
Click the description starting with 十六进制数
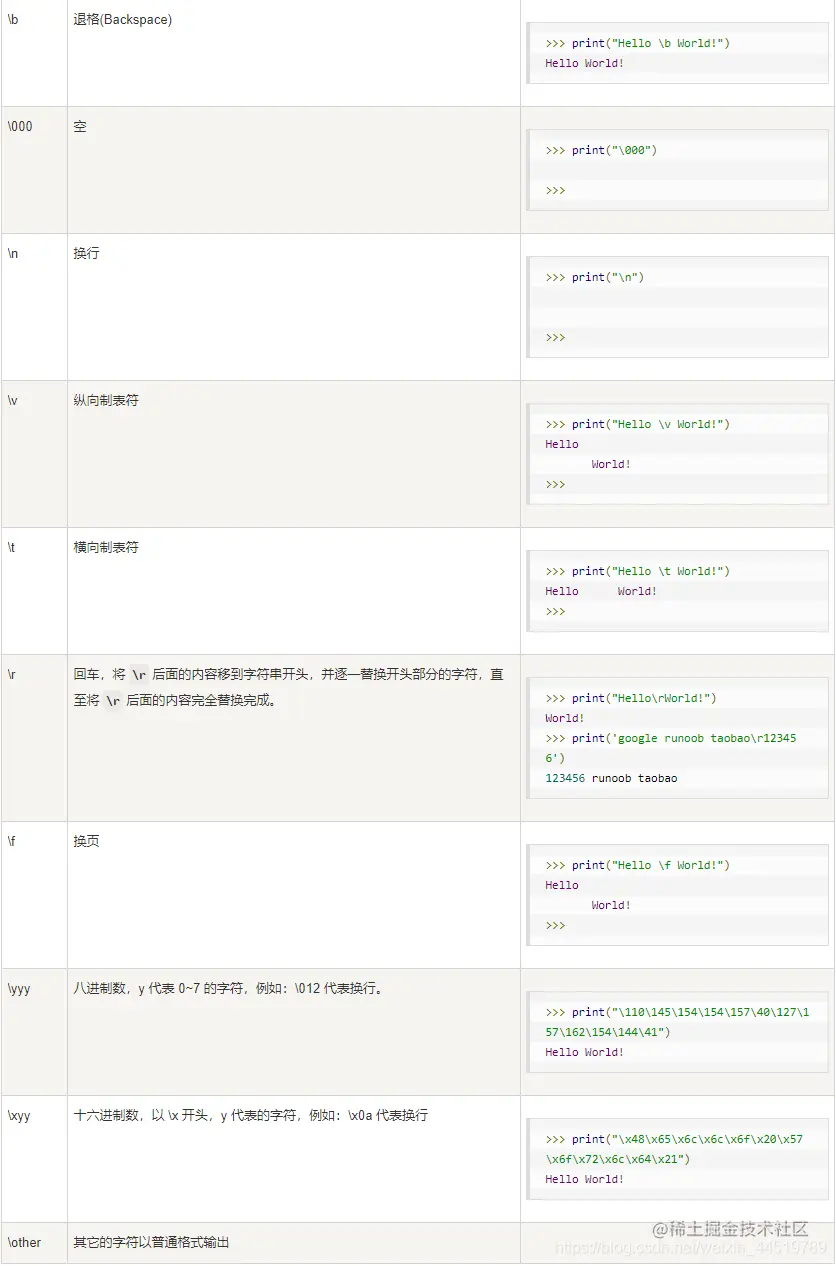click(x=251, y=1115)
